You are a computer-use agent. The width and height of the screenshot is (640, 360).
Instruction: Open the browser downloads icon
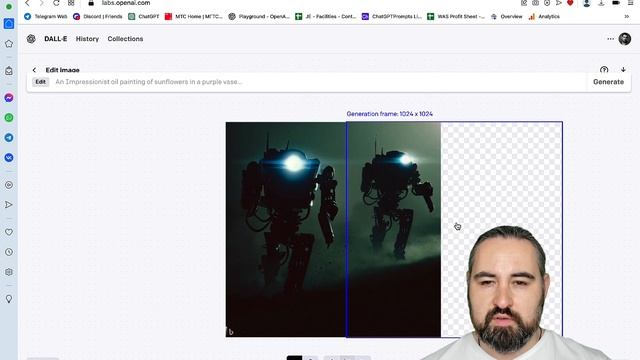[x=601, y=3]
